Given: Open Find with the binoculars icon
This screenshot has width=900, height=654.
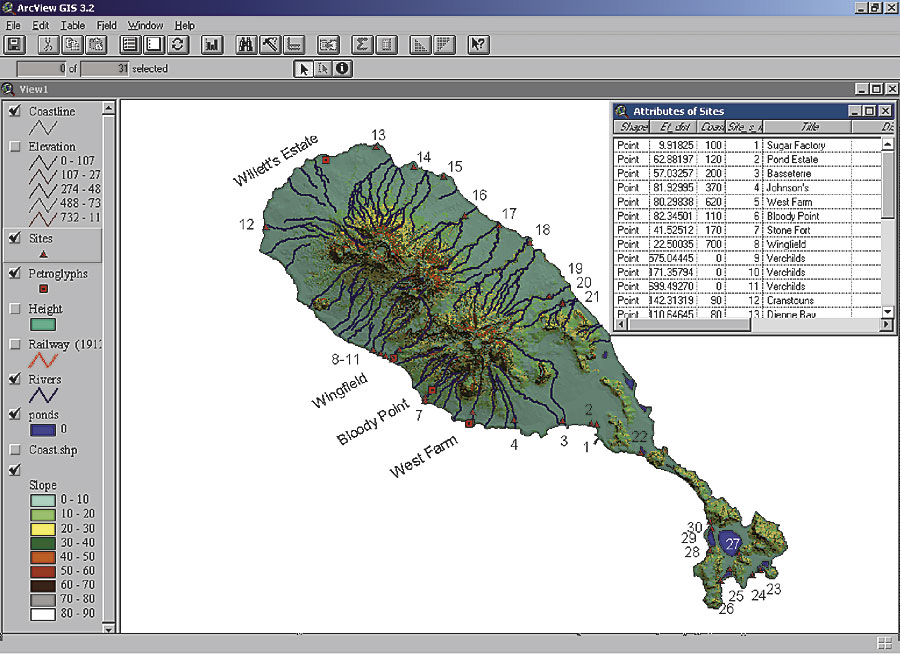Looking at the screenshot, I should coord(246,44).
